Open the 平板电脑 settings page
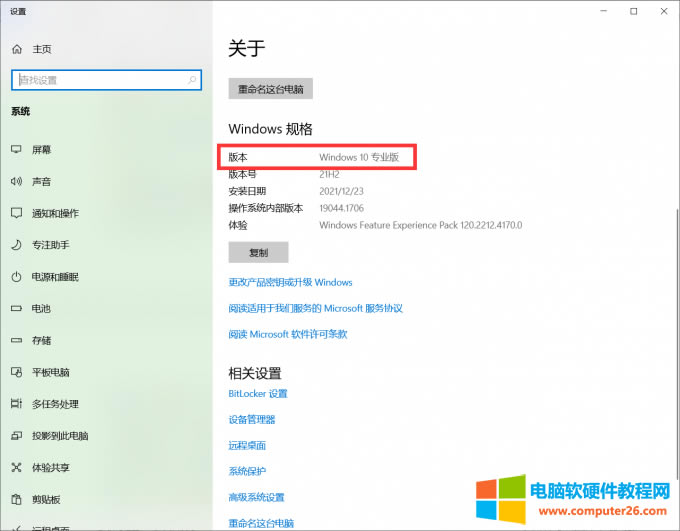The height and width of the screenshot is (531, 680). (51, 372)
